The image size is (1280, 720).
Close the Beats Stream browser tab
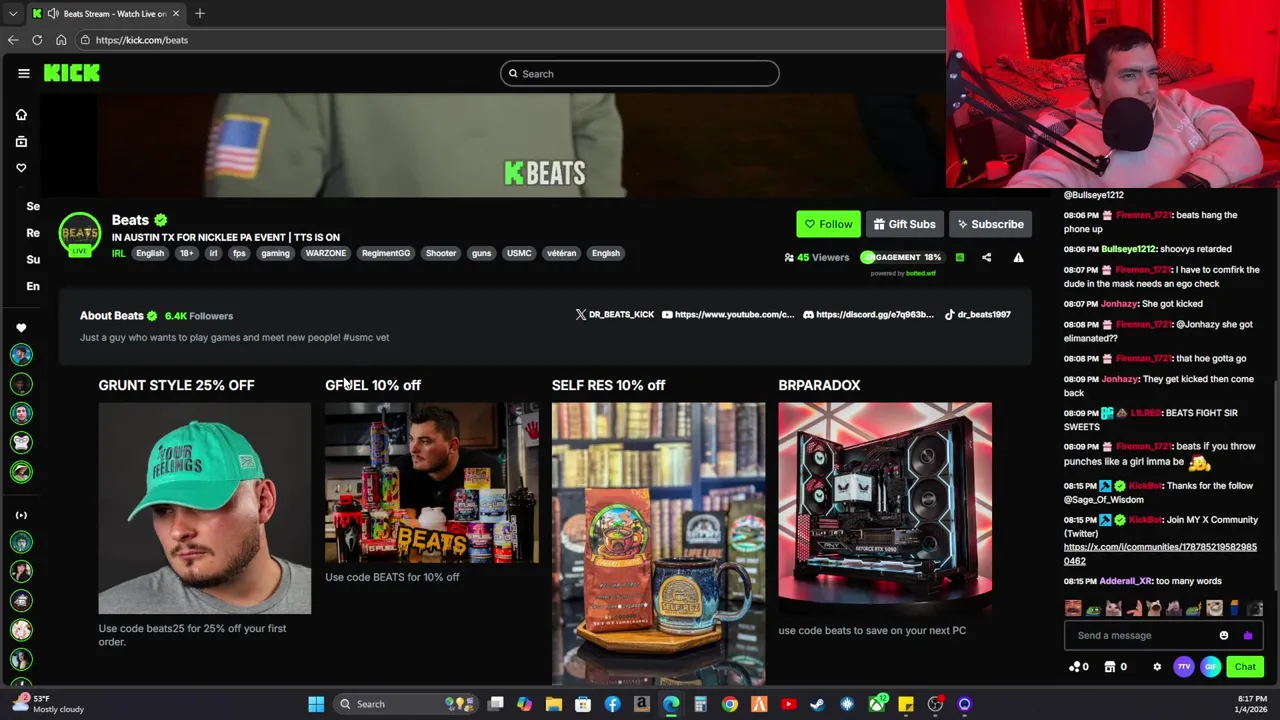176,14
